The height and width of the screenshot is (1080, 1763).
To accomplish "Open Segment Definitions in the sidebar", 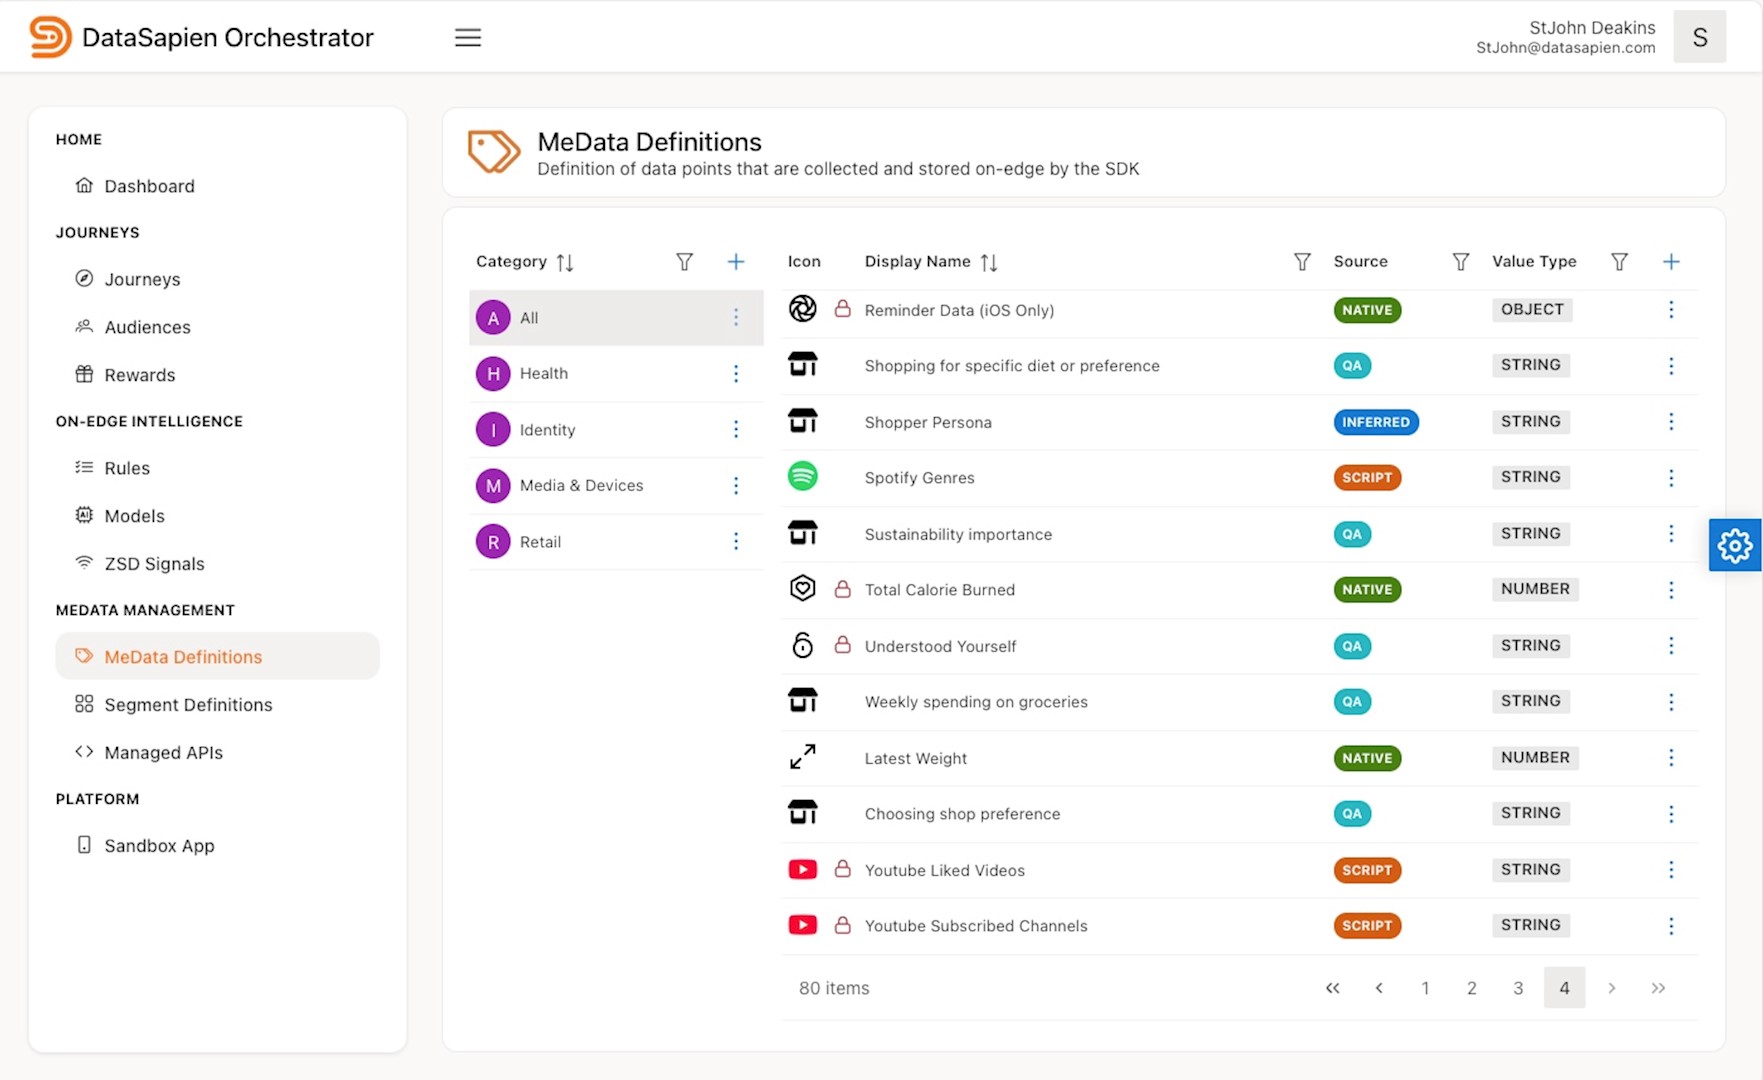I will pyautogui.click(x=188, y=705).
